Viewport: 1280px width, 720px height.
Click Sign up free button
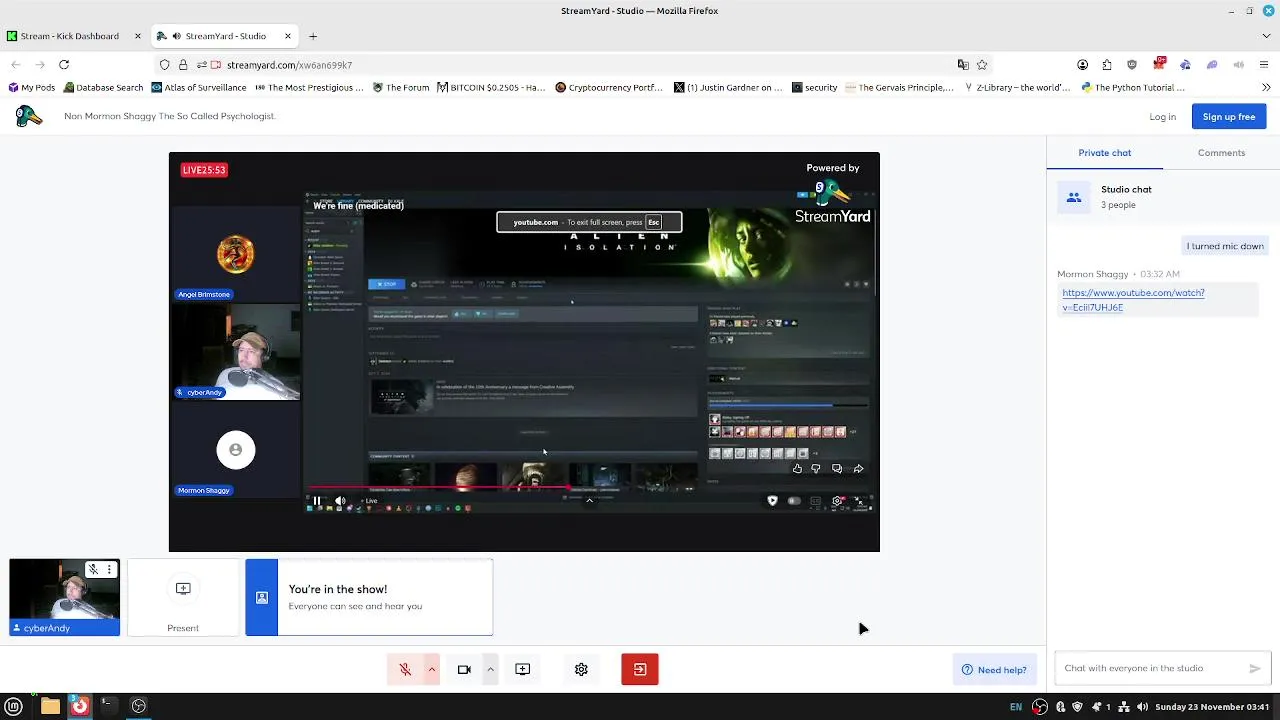tap(1229, 117)
